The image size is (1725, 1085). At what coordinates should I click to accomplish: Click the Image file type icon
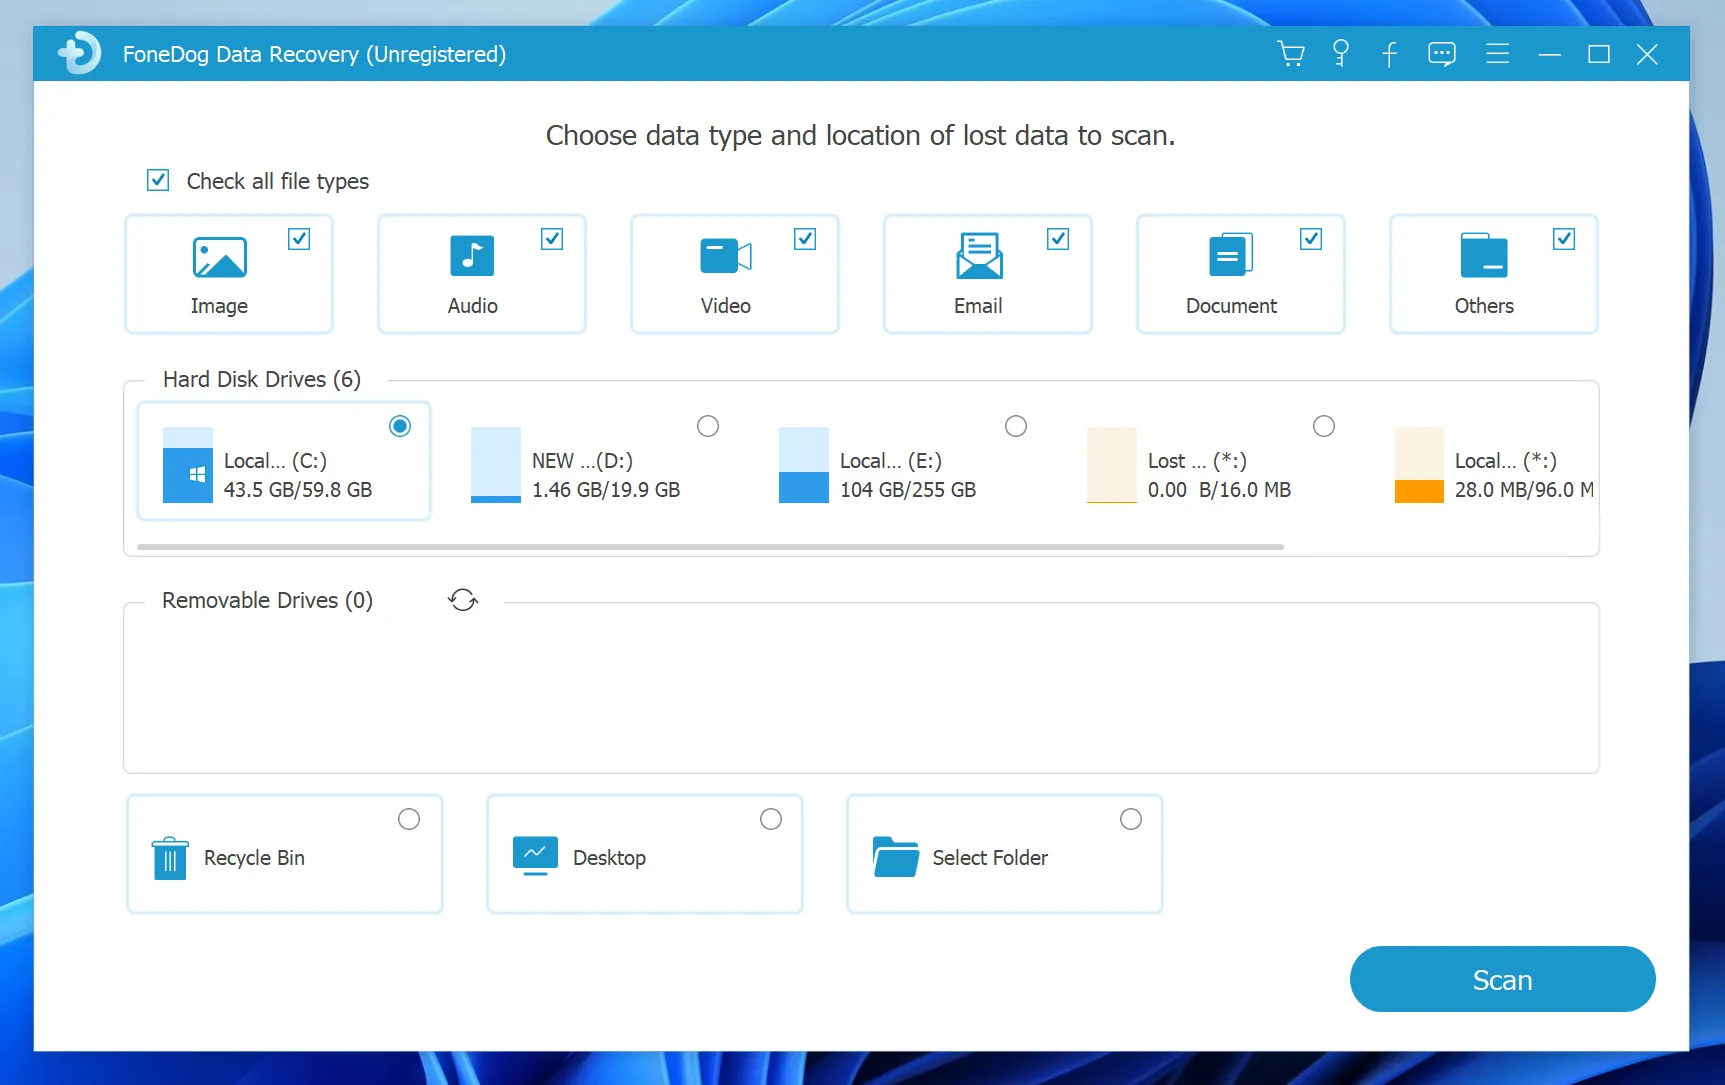[x=219, y=257]
